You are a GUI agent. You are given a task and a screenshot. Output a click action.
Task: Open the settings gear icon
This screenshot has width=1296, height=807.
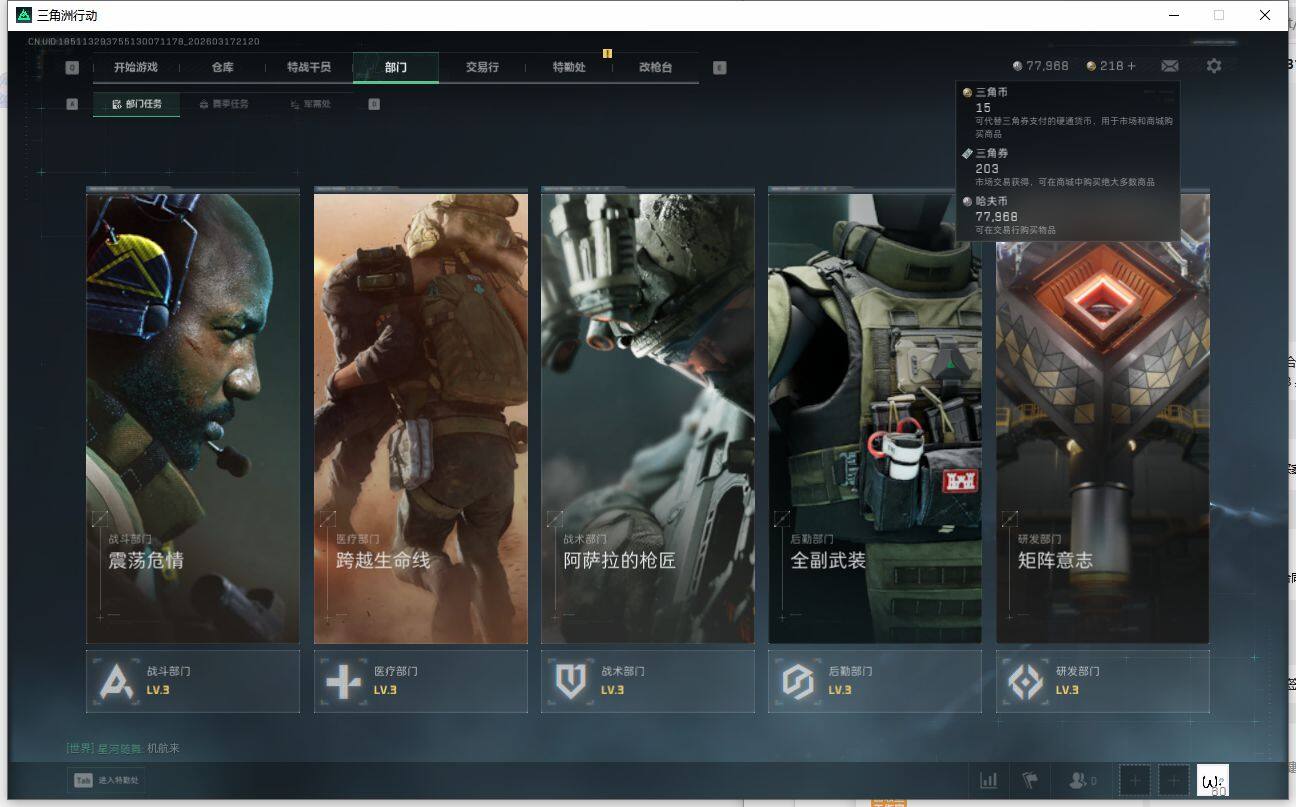click(x=1213, y=66)
